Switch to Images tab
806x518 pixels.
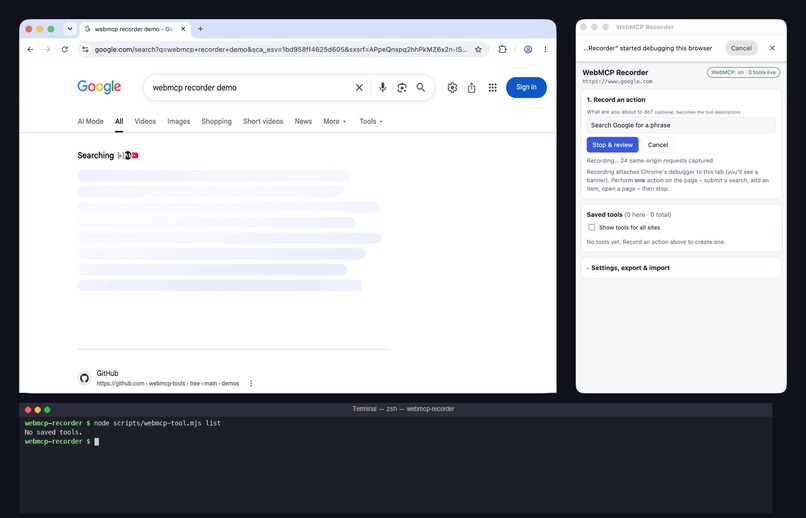(x=178, y=121)
